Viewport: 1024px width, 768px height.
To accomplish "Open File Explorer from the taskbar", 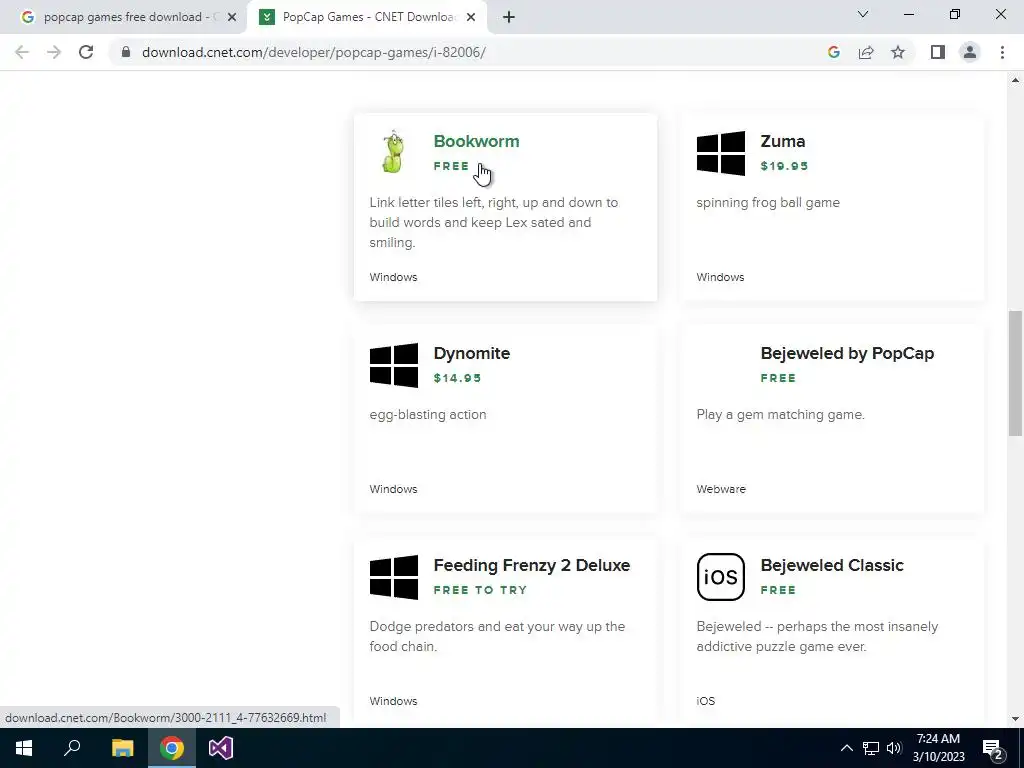I will (x=122, y=748).
